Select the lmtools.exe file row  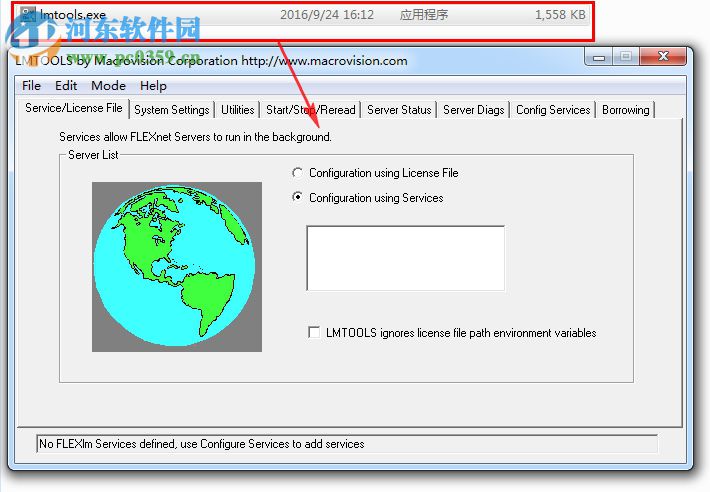pos(303,15)
